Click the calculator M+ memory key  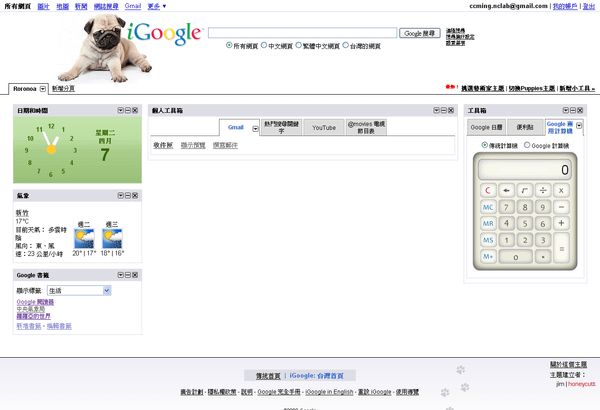[x=488, y=256]
